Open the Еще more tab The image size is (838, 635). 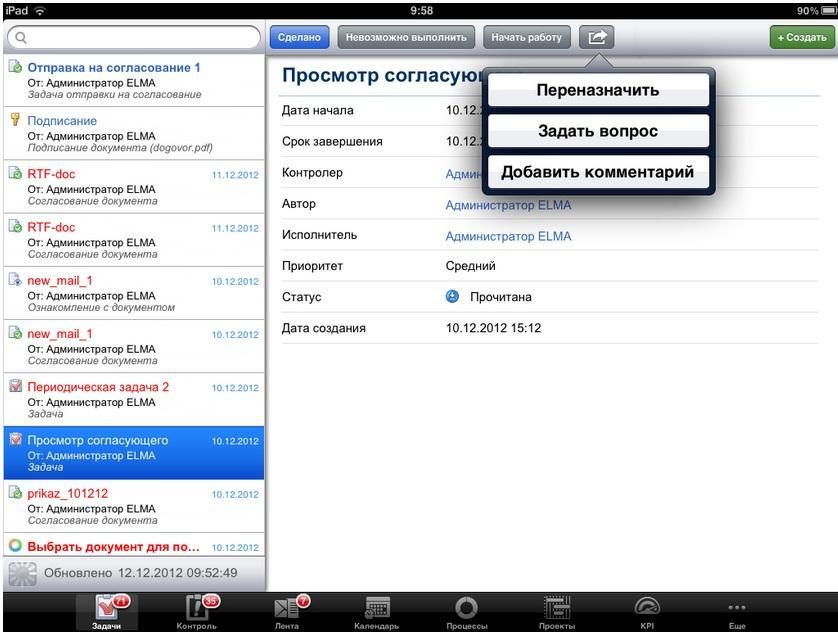737,612
